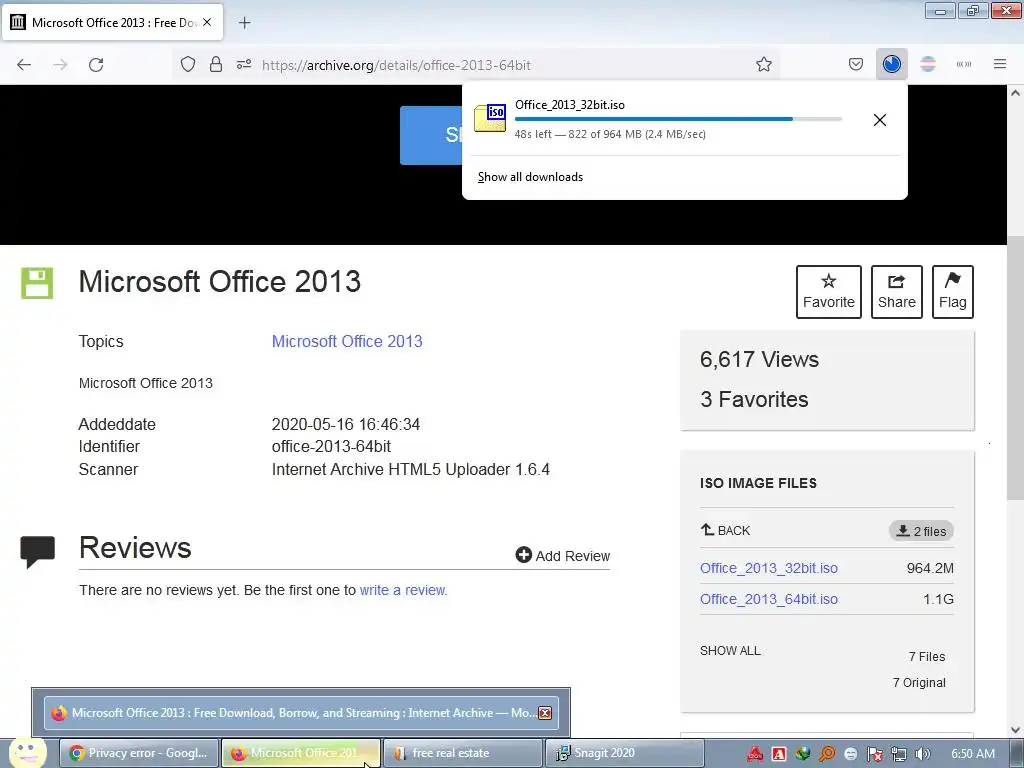Click Add Review
Viewport: 1024px width, 768px height.
click(x=562, y=556)
